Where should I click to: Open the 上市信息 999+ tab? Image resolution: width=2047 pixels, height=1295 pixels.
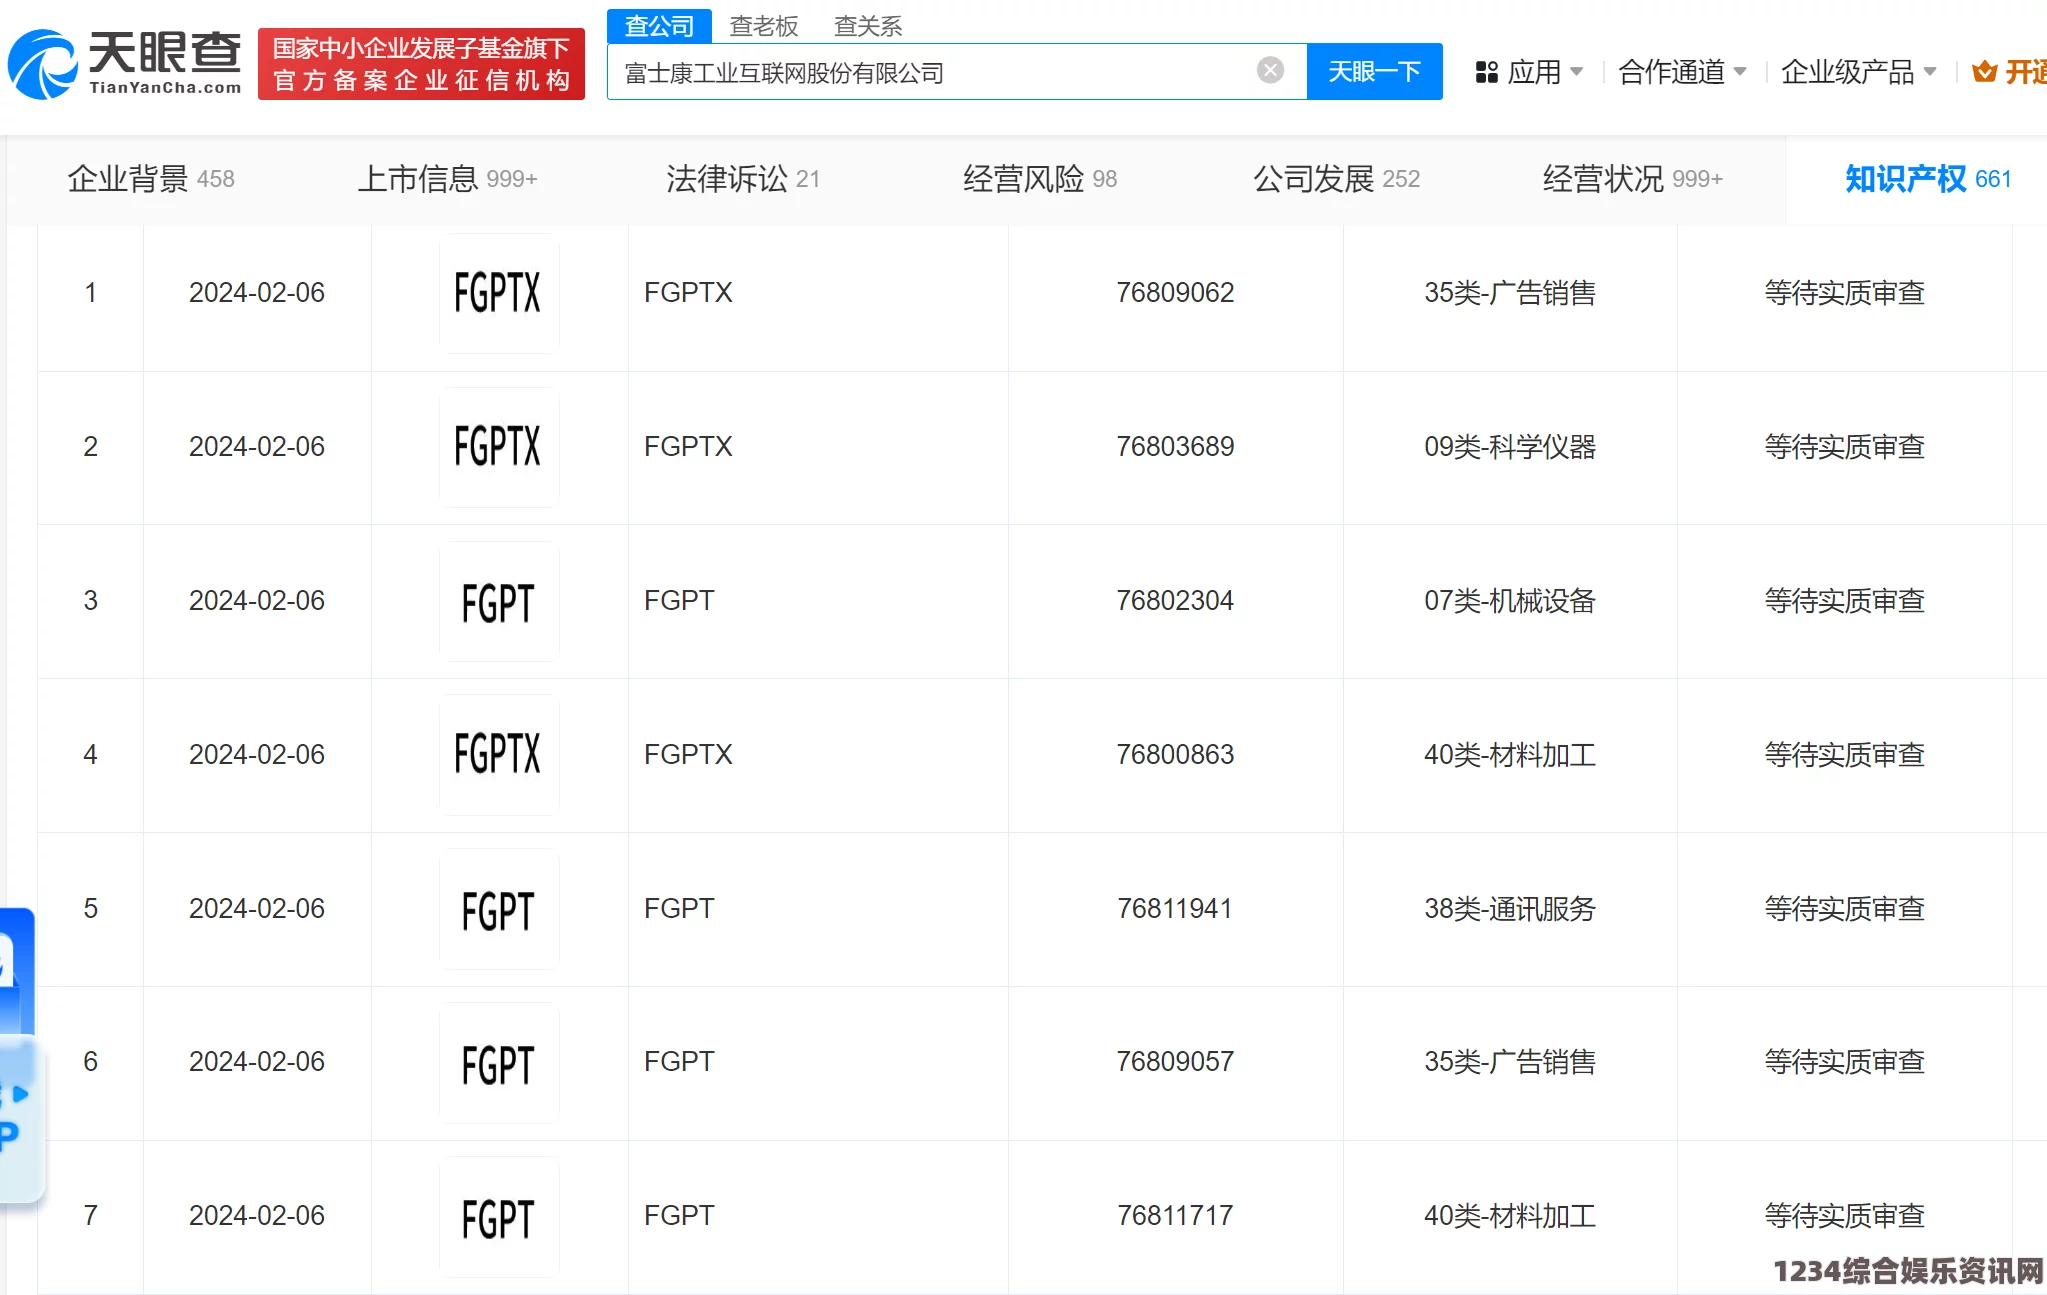pos(447,179)
